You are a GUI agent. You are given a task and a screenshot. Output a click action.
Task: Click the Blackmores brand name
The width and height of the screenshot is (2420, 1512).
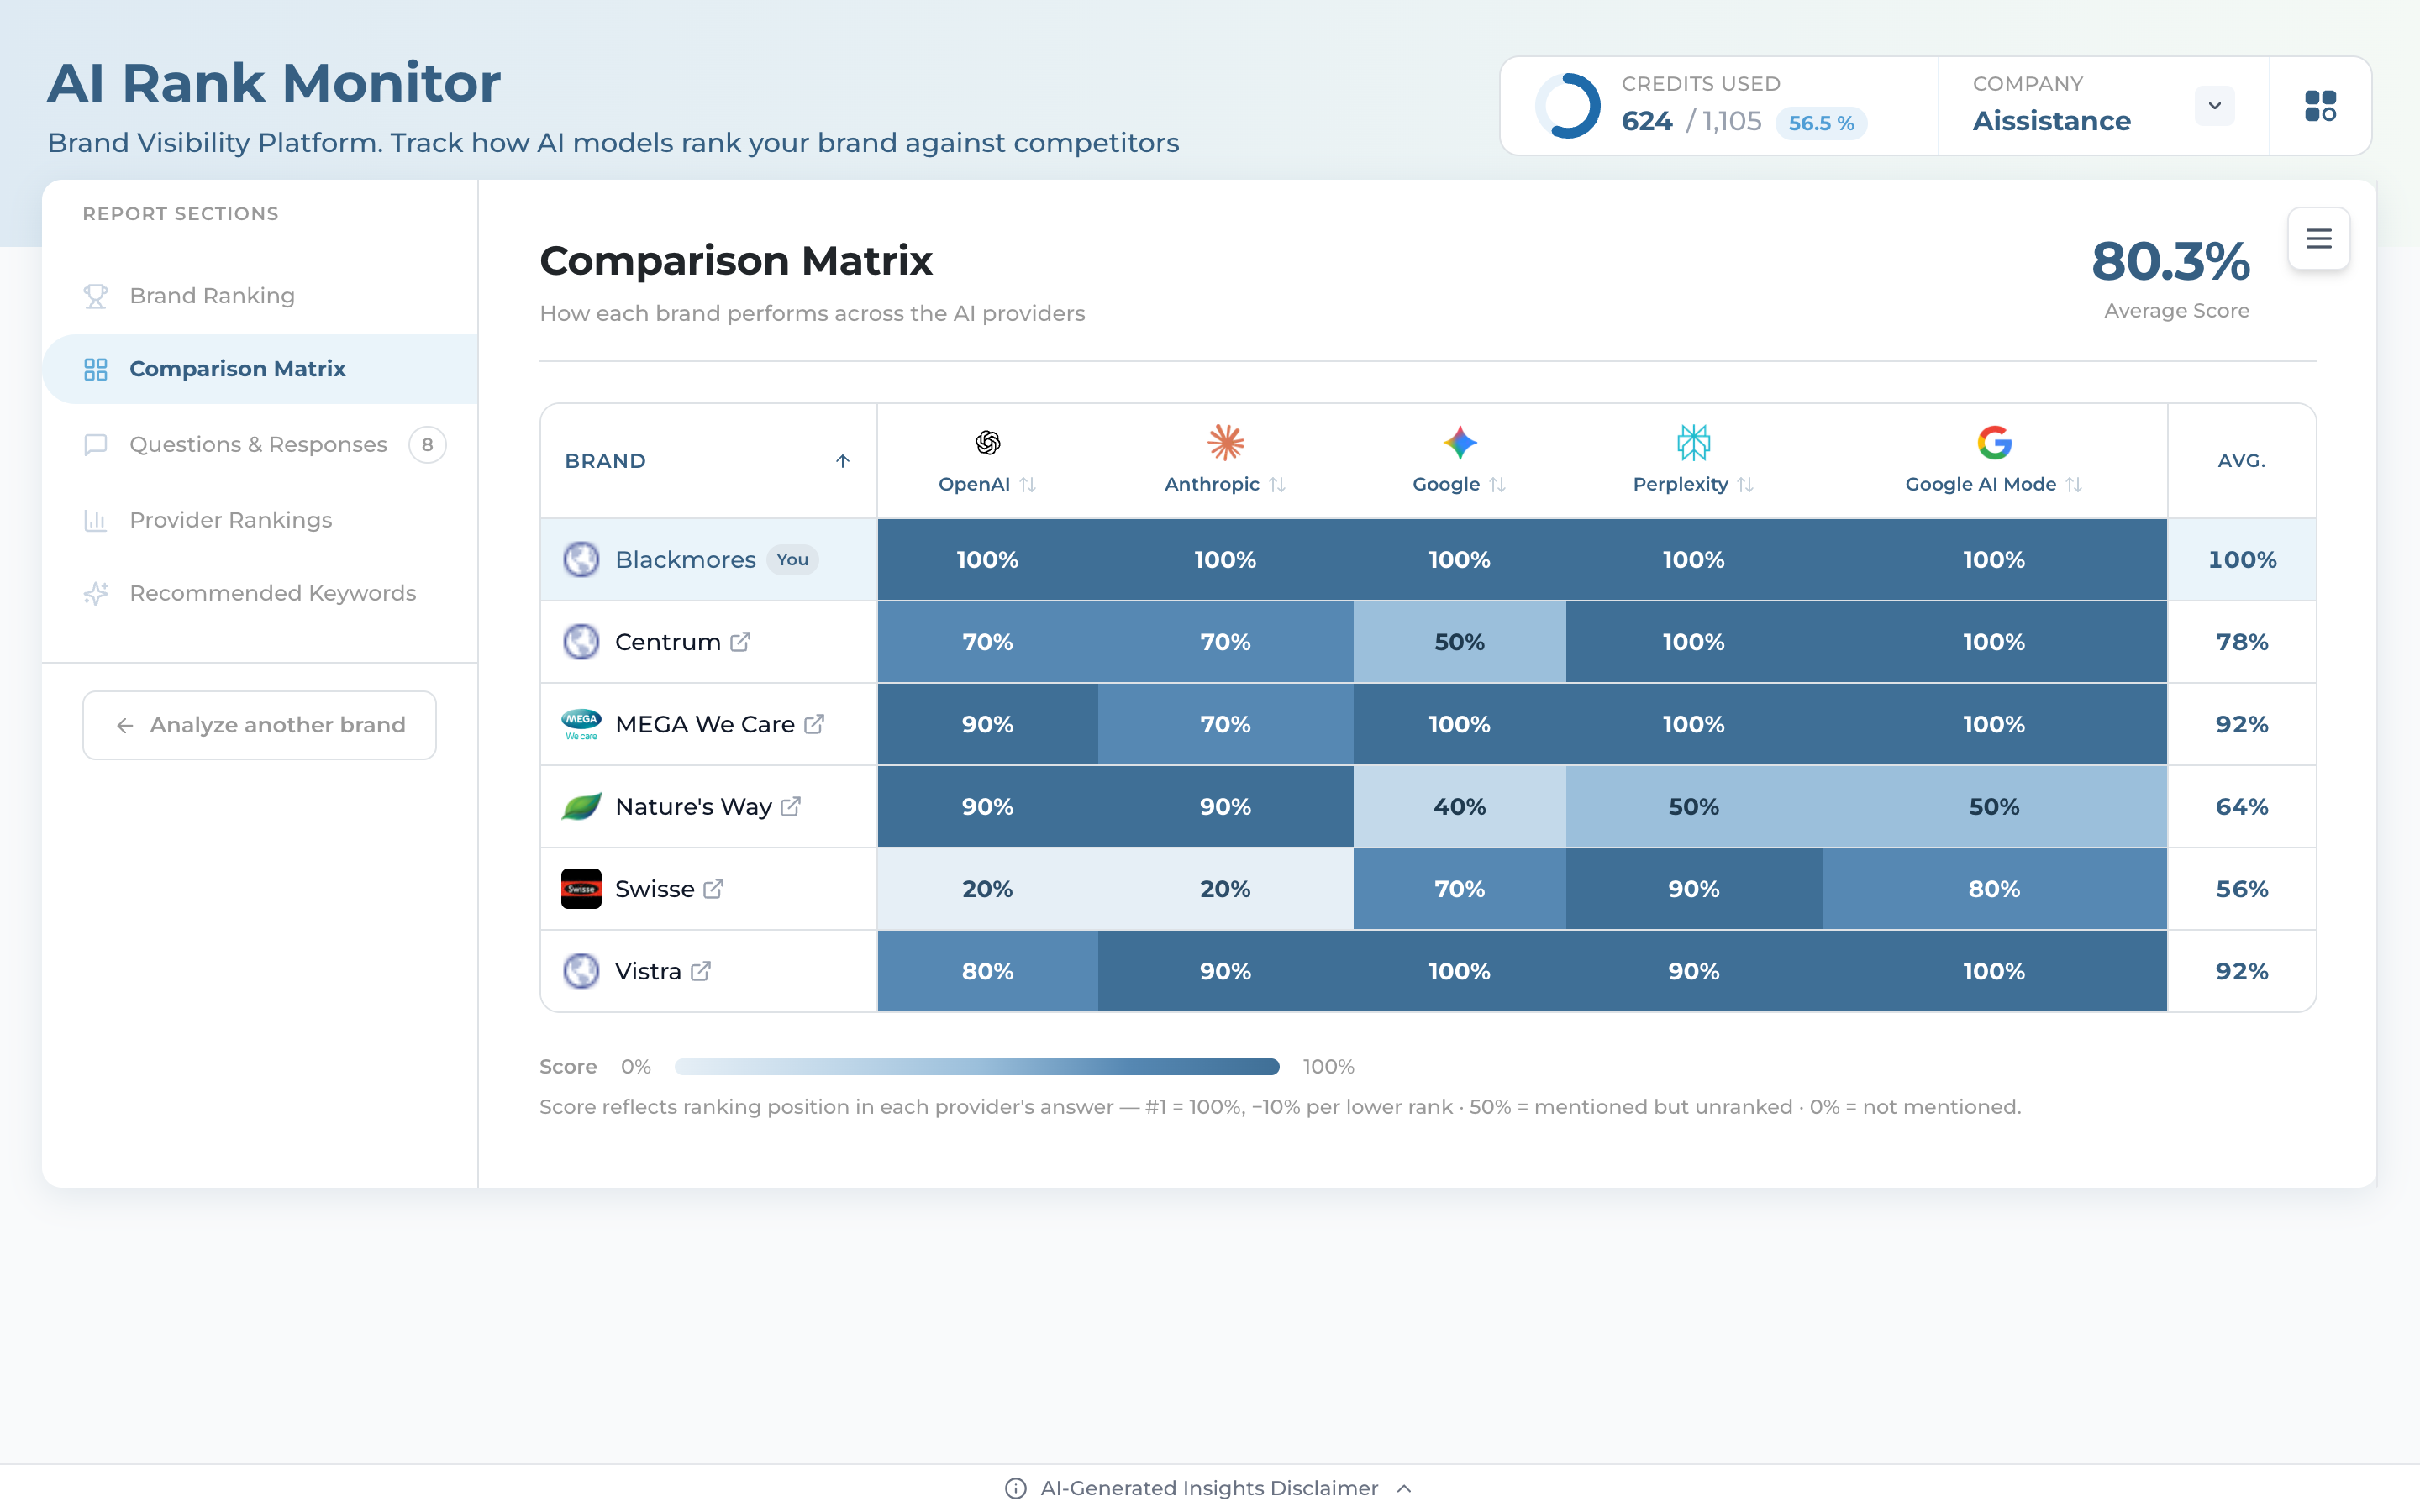685,560
